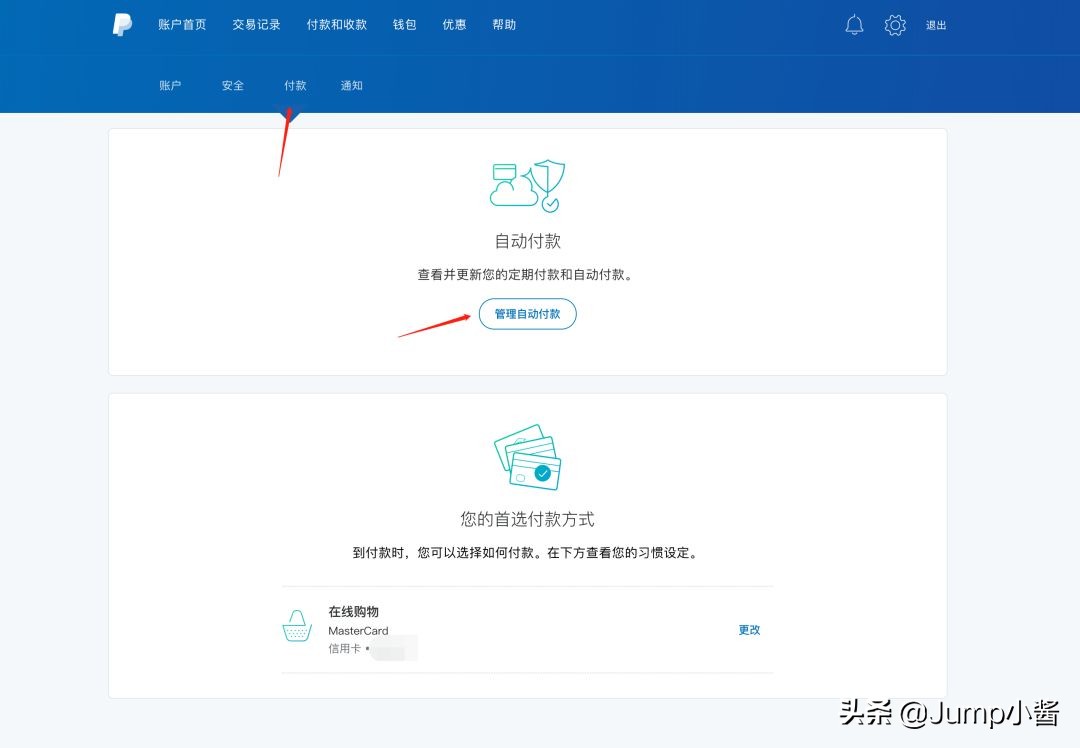
Task: Open the notifications bell
Action: click(x=854, y=24)
